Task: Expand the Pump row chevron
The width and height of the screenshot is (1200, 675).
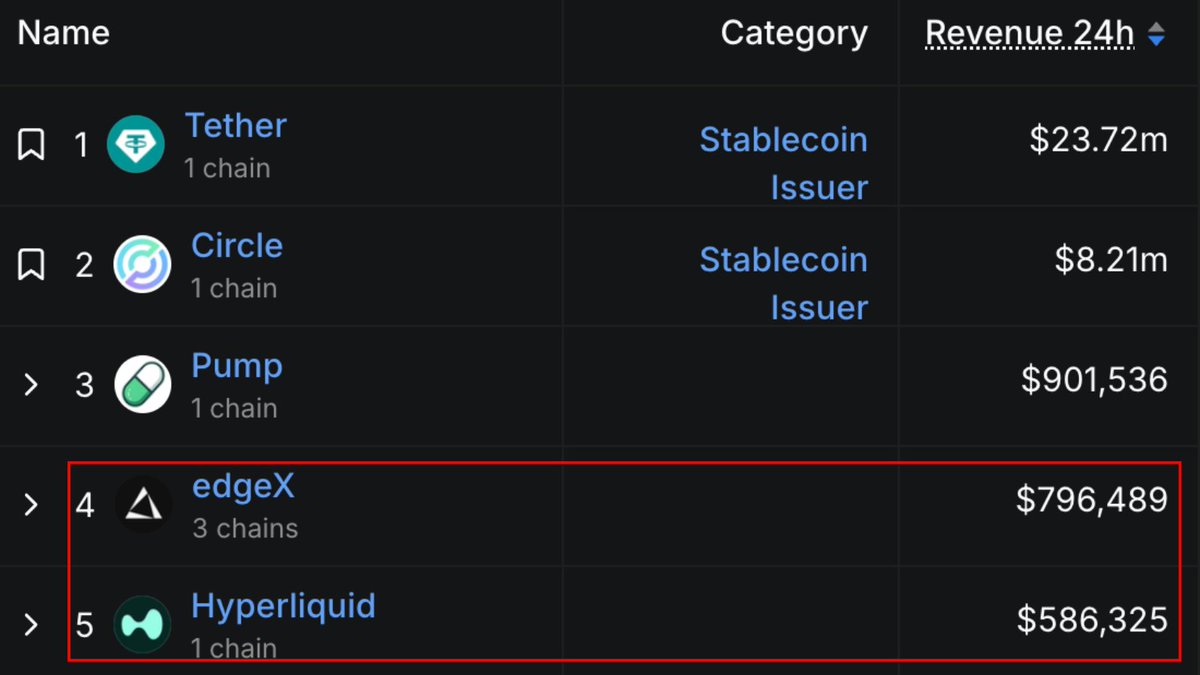Action: 31,384
